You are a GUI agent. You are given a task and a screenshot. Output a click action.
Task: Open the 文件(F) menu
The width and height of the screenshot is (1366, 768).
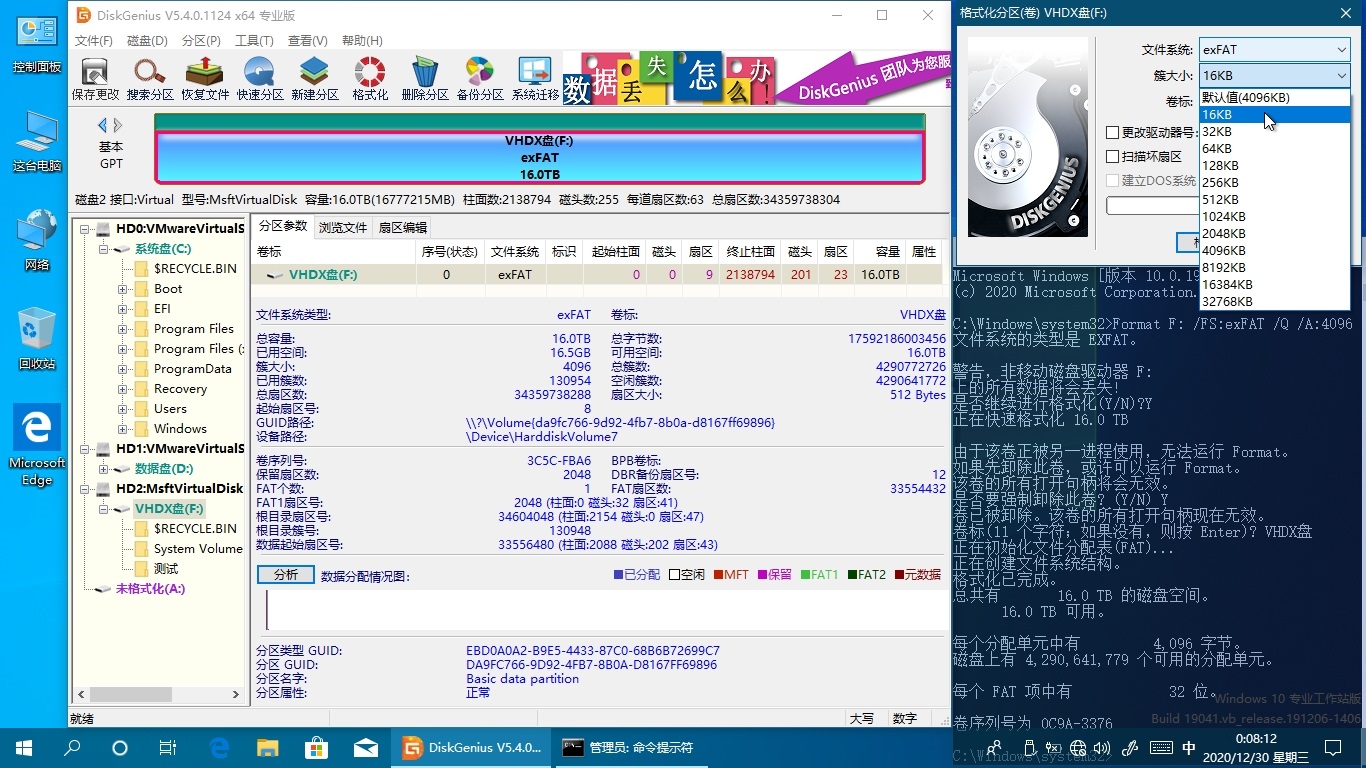point(93,40)
